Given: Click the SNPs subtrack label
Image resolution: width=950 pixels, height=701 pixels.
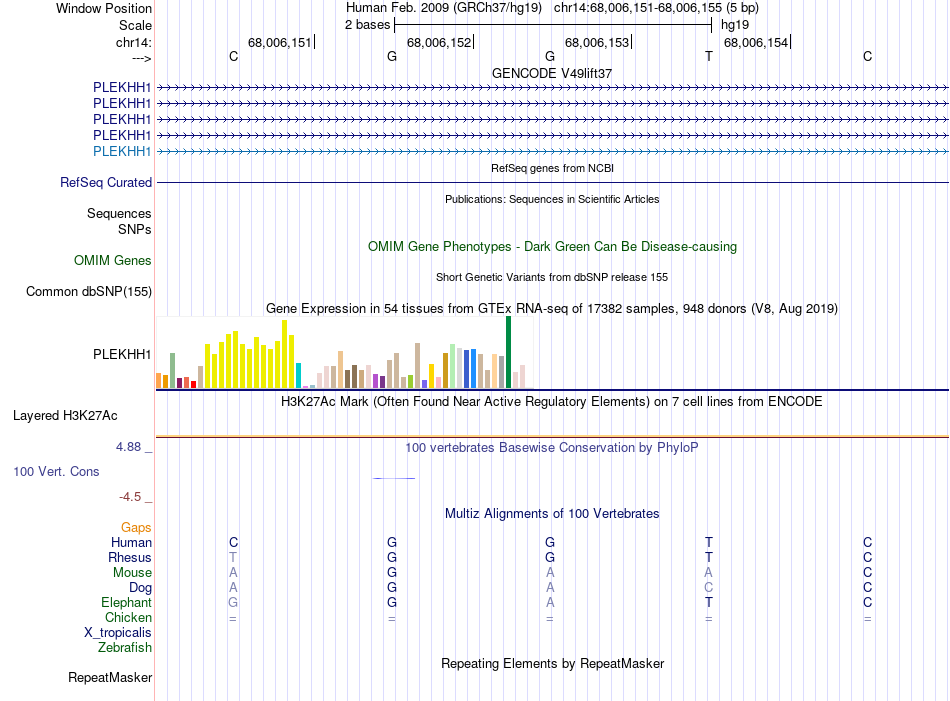Looking at the screenshot, I should point(135,230).
